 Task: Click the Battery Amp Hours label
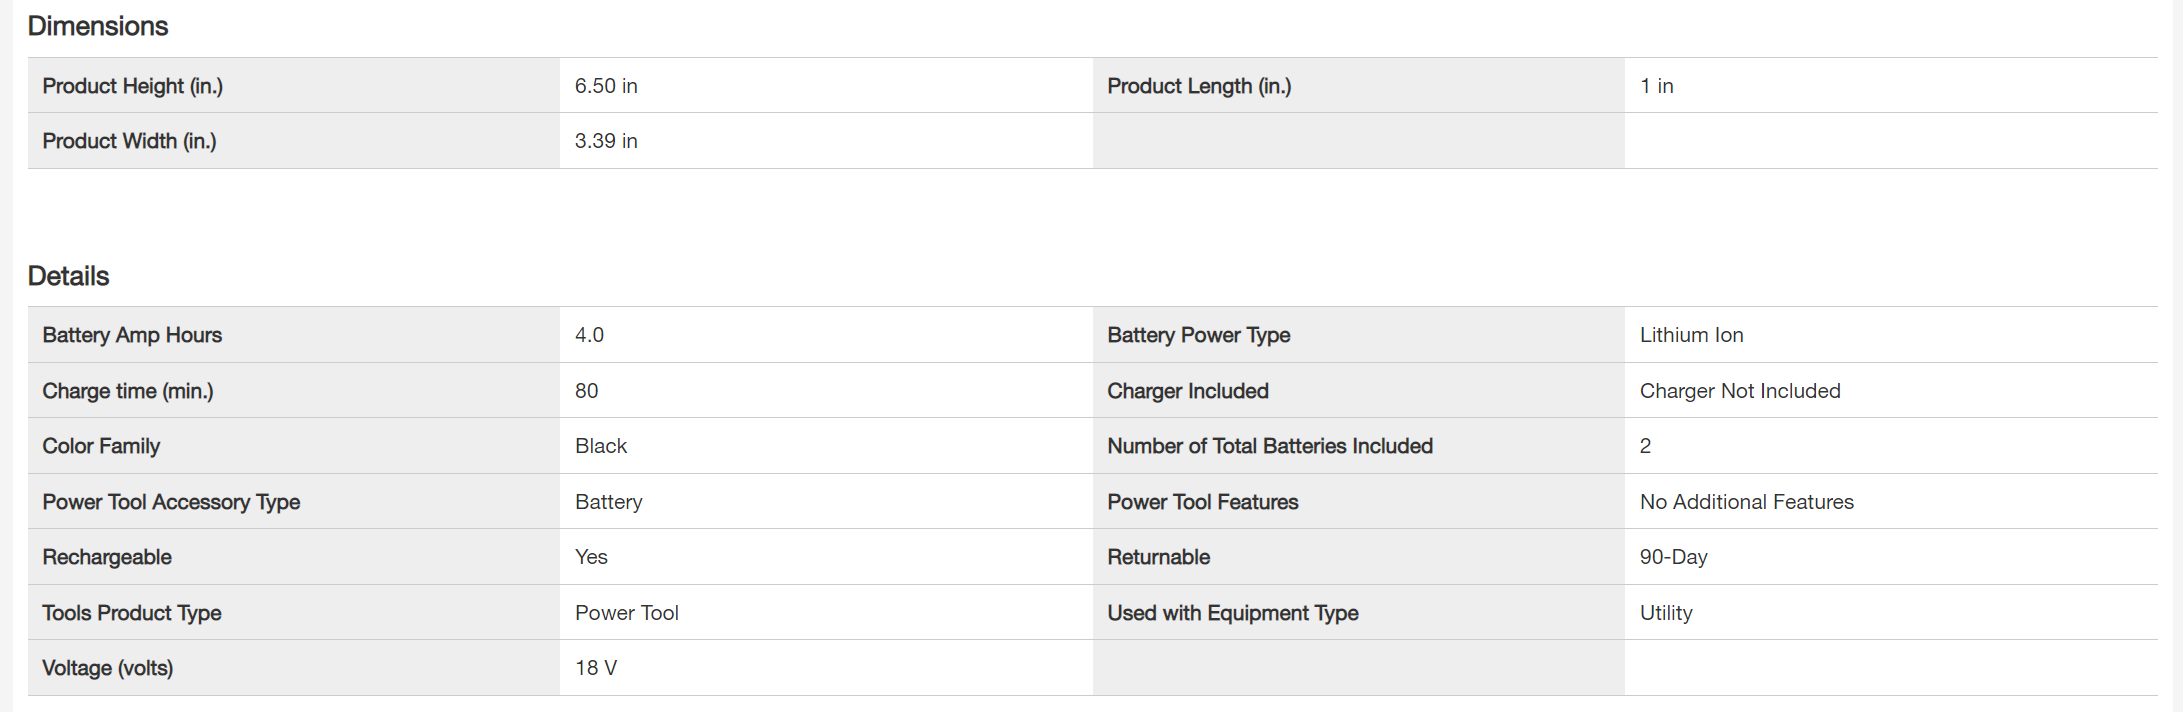pos(132,335)
